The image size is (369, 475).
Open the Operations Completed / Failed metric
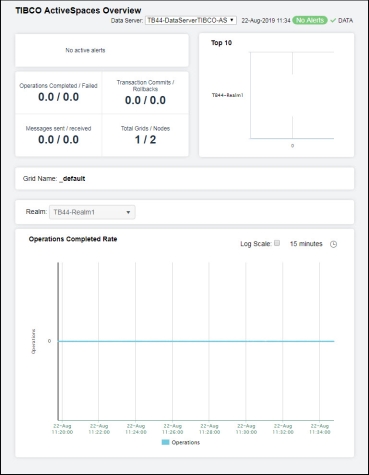point(58,93)
